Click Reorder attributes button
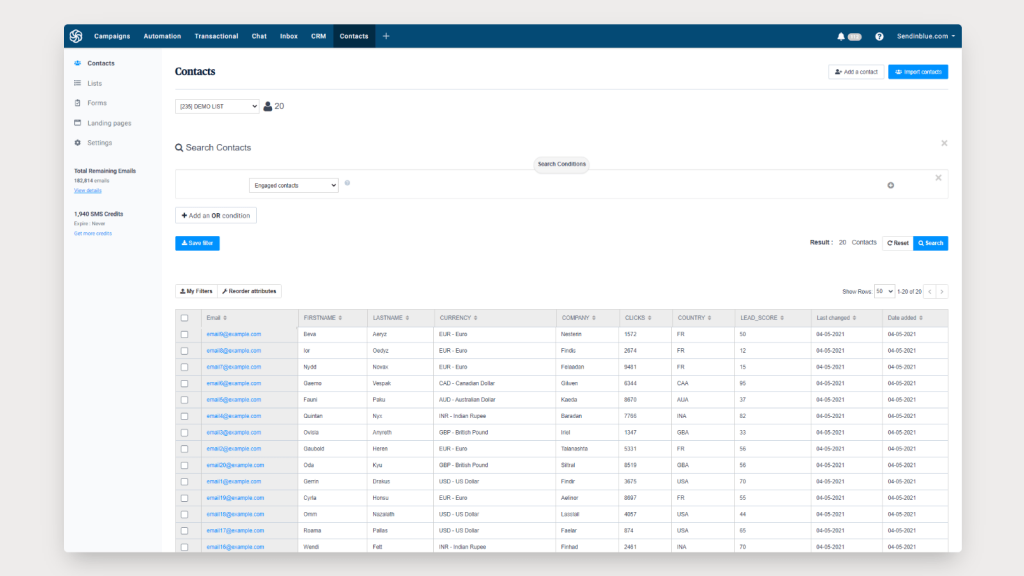The image size is (1024, 576). coord(249,291)
